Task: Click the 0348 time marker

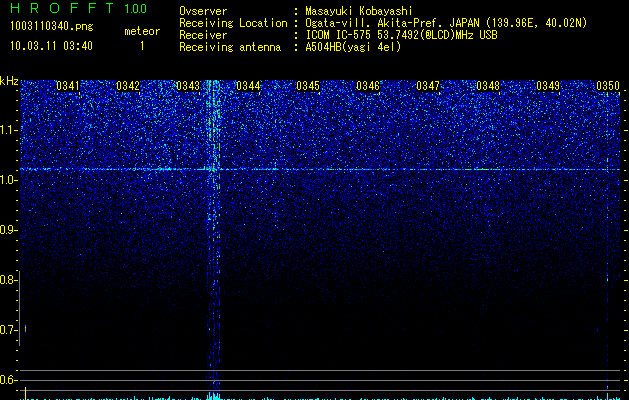Action: 488,86
